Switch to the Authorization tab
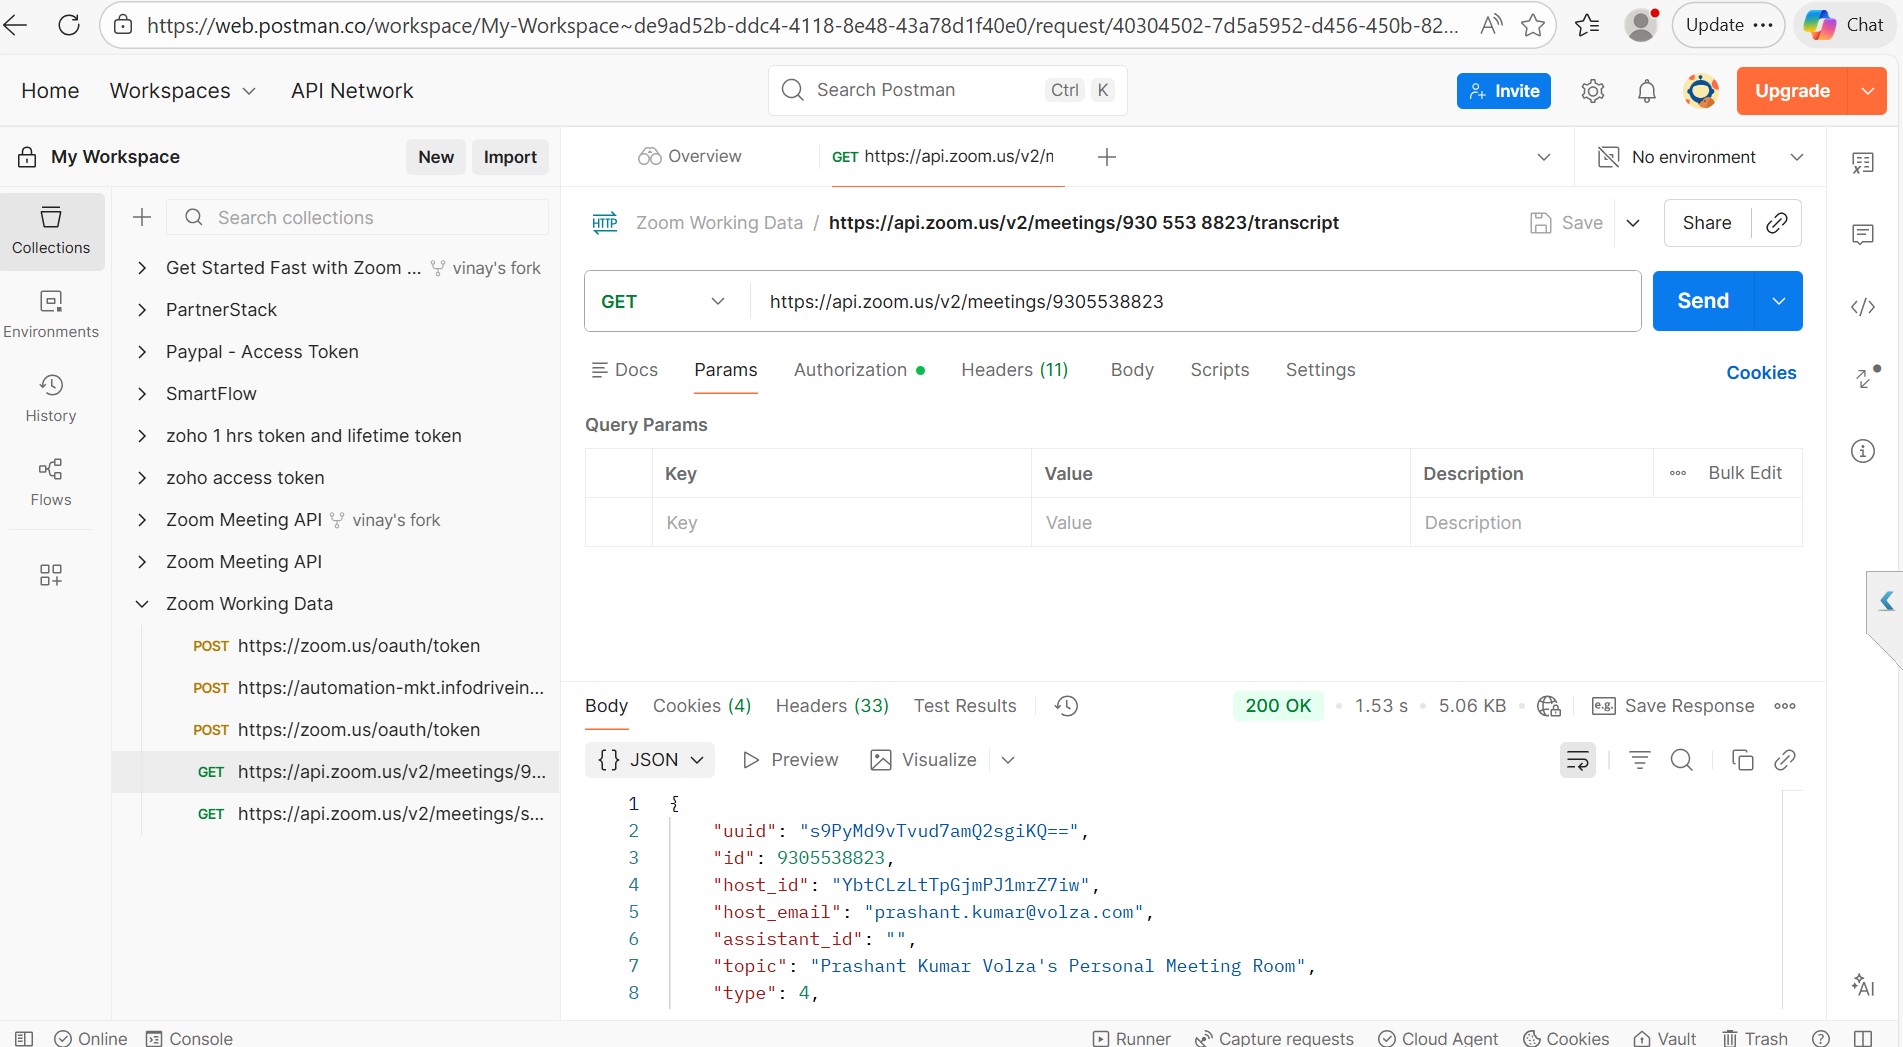1903x1047 pixels. [859, 370]
